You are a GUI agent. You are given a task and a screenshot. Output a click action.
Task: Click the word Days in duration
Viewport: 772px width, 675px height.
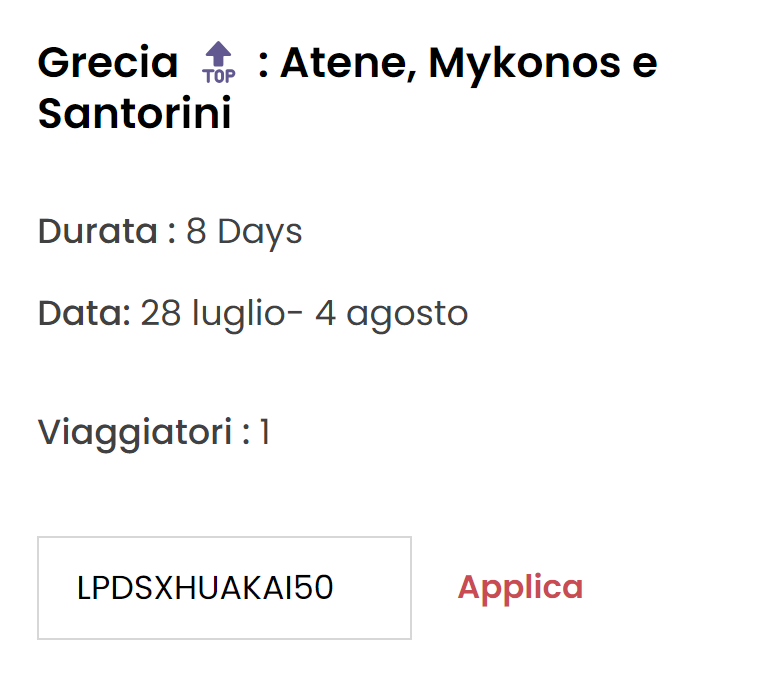[260, 232]
